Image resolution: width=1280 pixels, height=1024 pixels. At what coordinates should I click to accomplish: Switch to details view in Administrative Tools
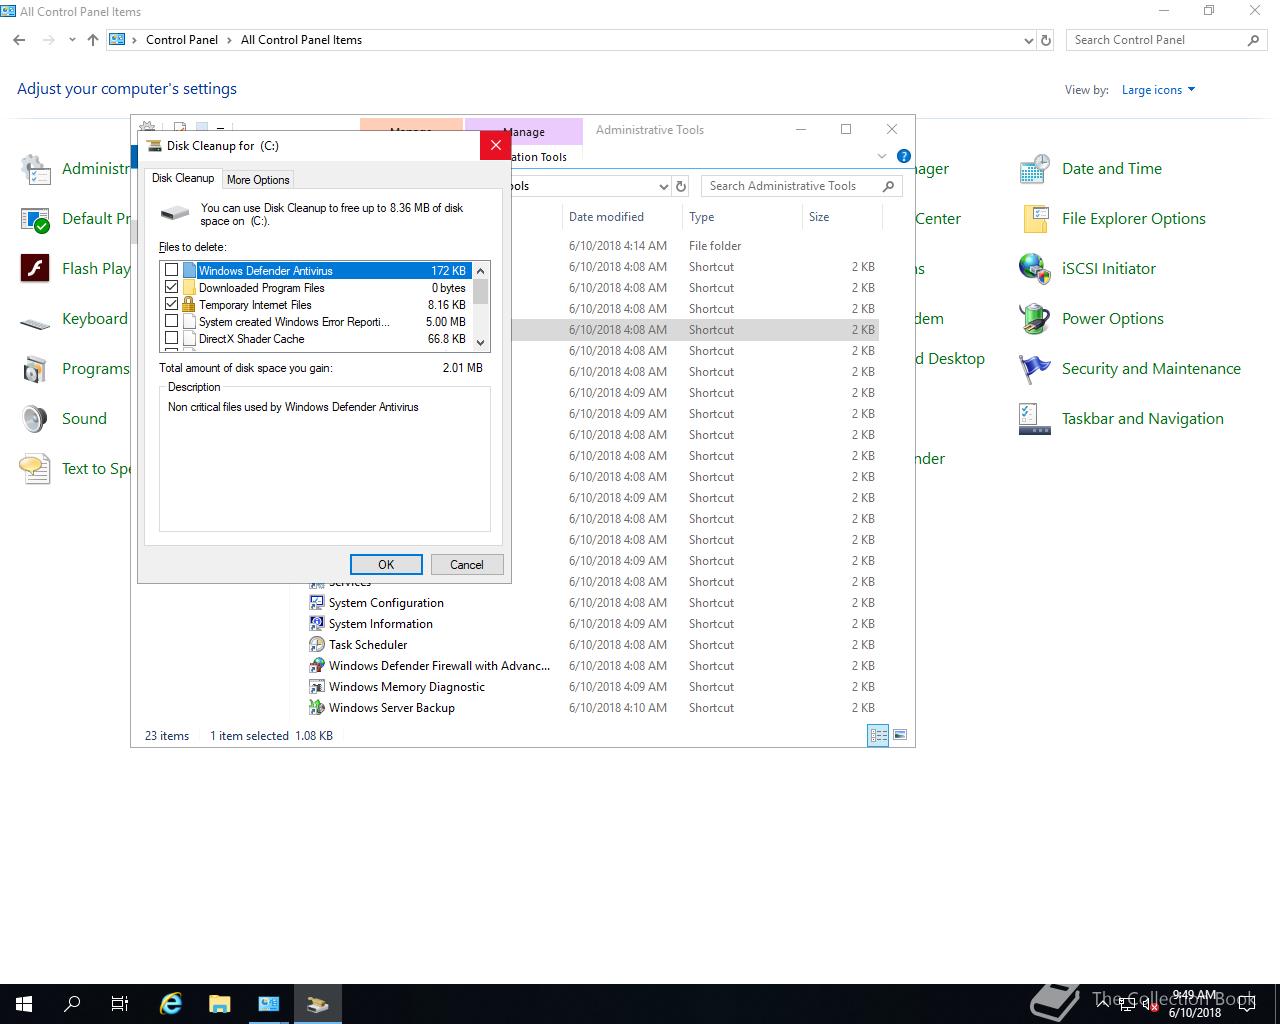tap(878, 735)
